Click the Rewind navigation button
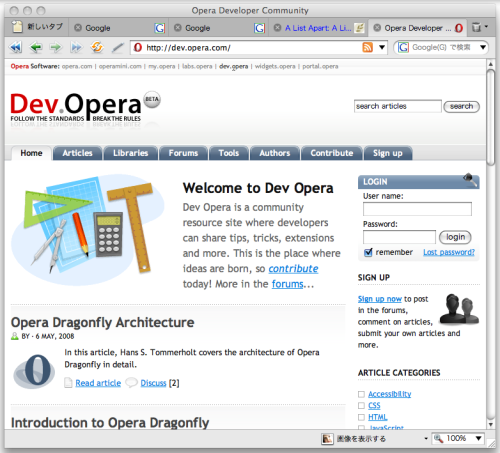This screenshot has width=500, height=453. coord(15,48)
